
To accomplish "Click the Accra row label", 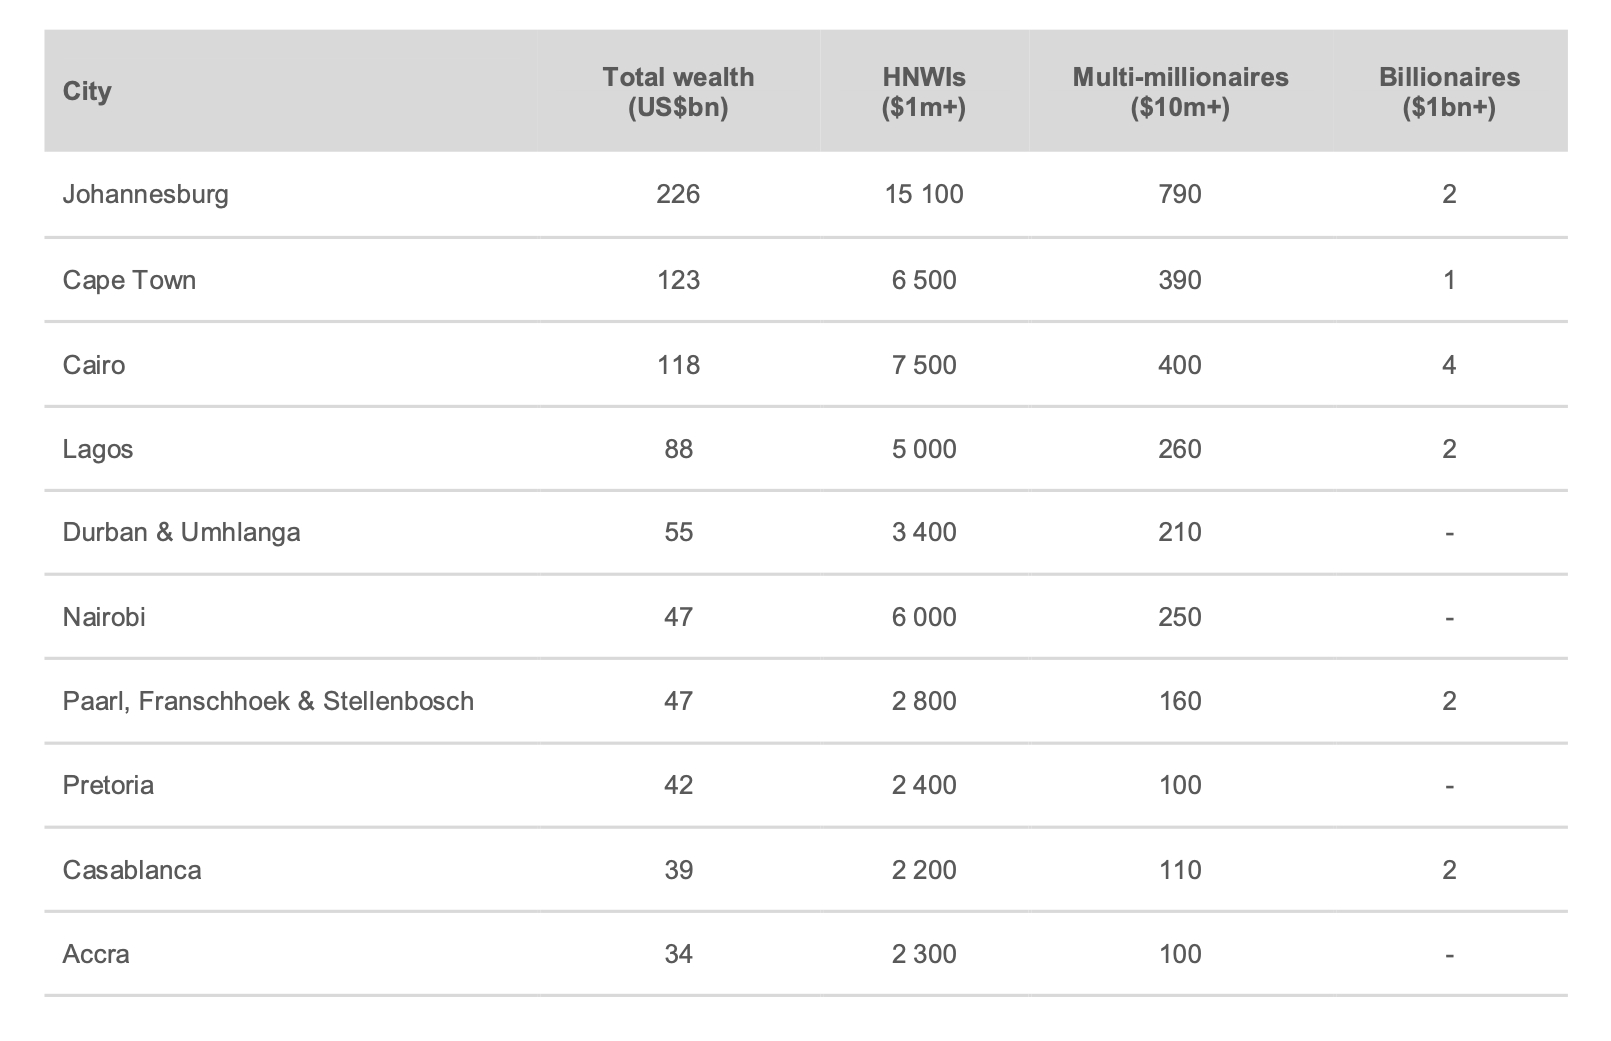I will click(x=96, y=954).
